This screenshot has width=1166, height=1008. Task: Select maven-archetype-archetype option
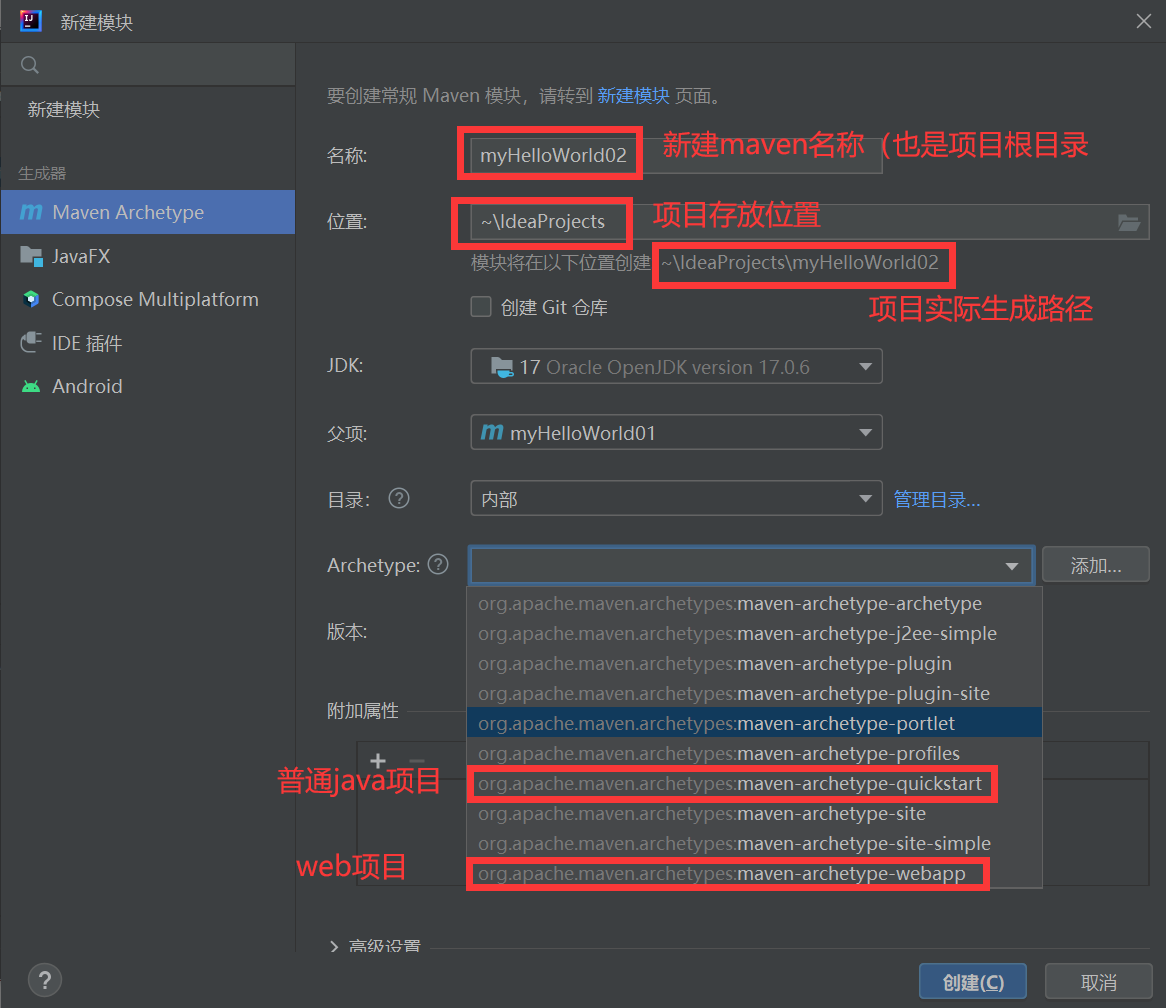754,604
